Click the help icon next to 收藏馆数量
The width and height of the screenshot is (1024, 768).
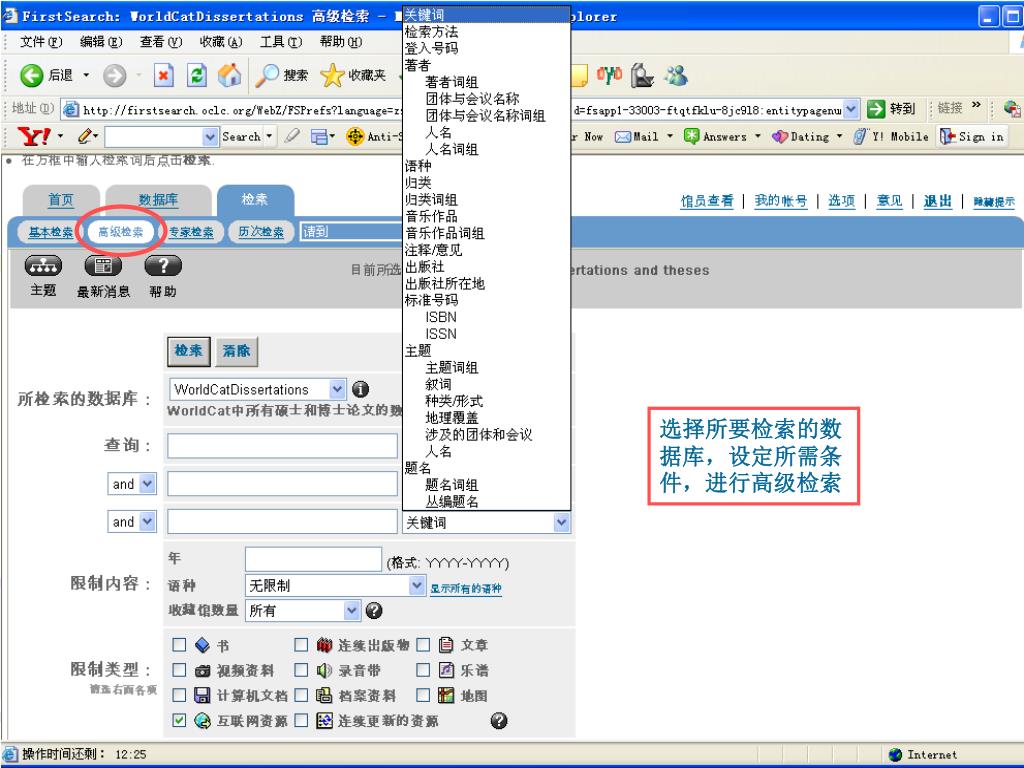click(374, 611)
